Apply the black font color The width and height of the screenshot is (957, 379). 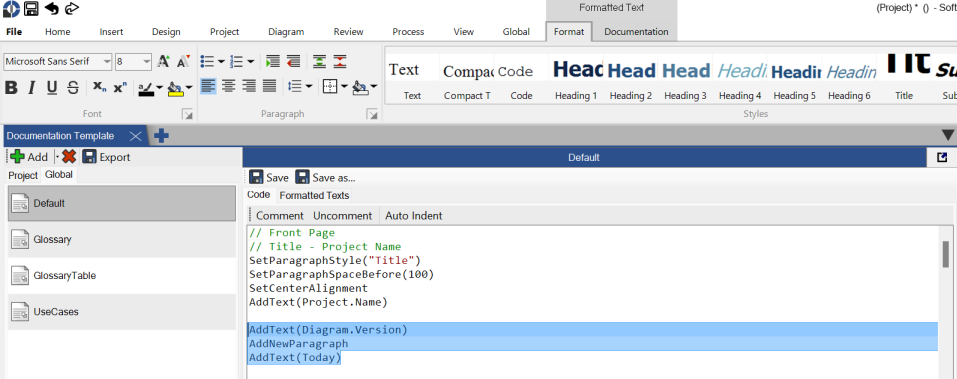(x=145, y=89)
